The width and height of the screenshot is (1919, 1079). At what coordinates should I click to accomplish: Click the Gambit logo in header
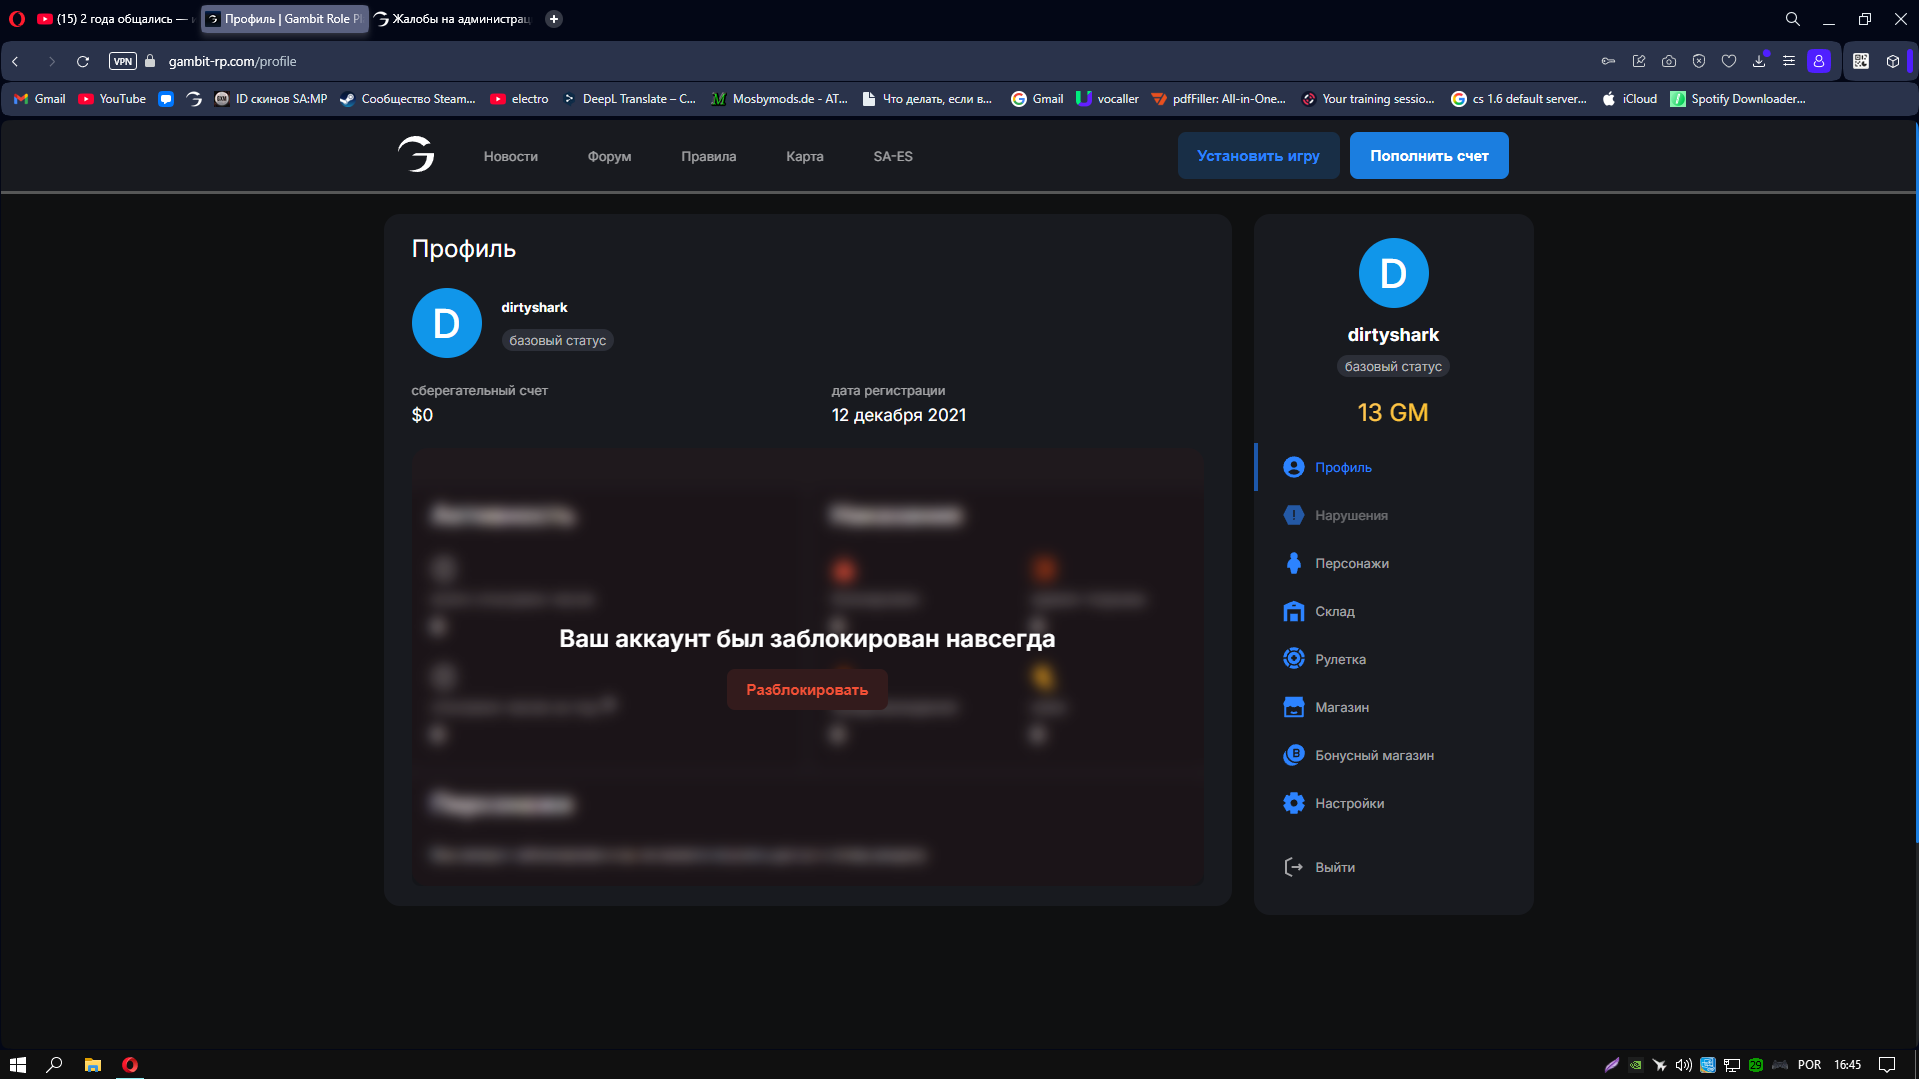[416, 155]
